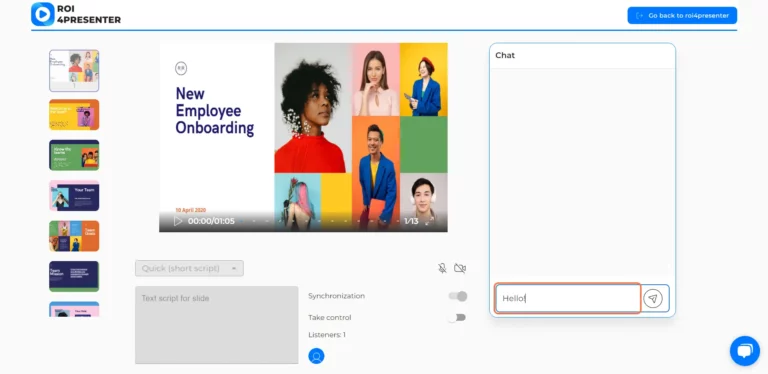Image resolution: width=768 pixels, height=374 pixels.
Task: Toggle the Synchronization switch
Action: click(458, 296)
